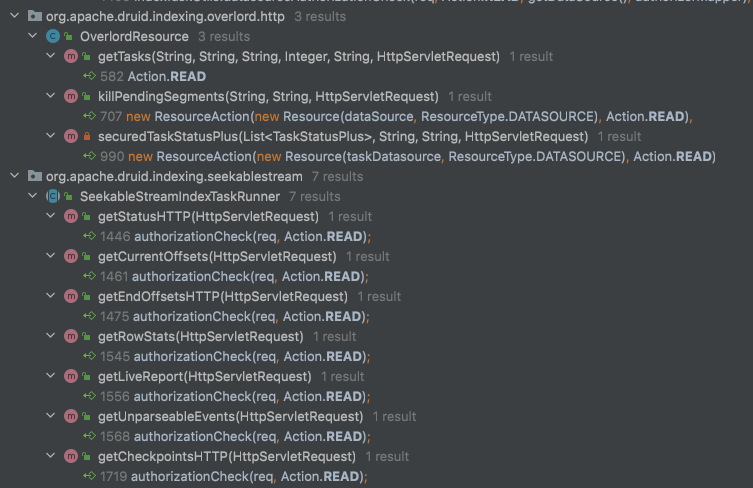Click the folder icon of overlord.http package
The width and height of the screenshot is (753, 488).
pyautogui.click(x=35, y=16)
